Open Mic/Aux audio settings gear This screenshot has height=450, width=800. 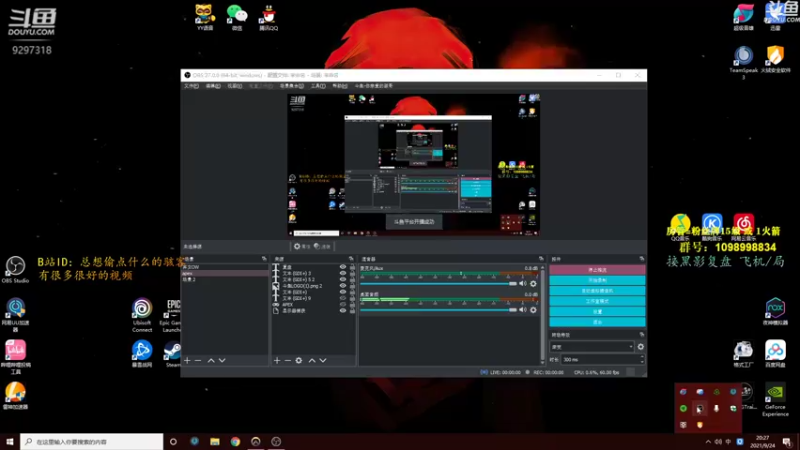click(x=533, y=283)
